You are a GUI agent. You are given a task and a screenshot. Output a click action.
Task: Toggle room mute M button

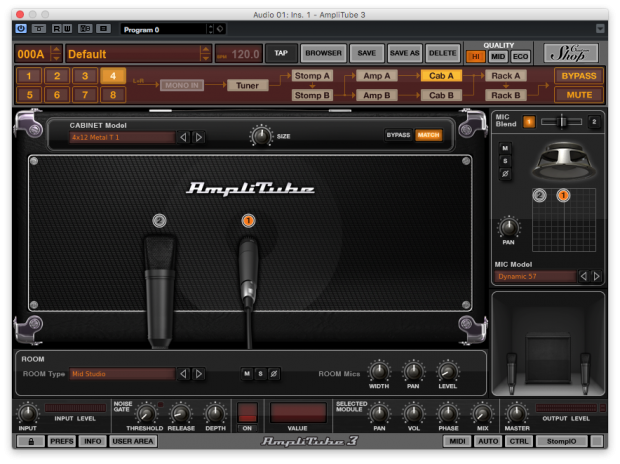(x=247, y=373)
